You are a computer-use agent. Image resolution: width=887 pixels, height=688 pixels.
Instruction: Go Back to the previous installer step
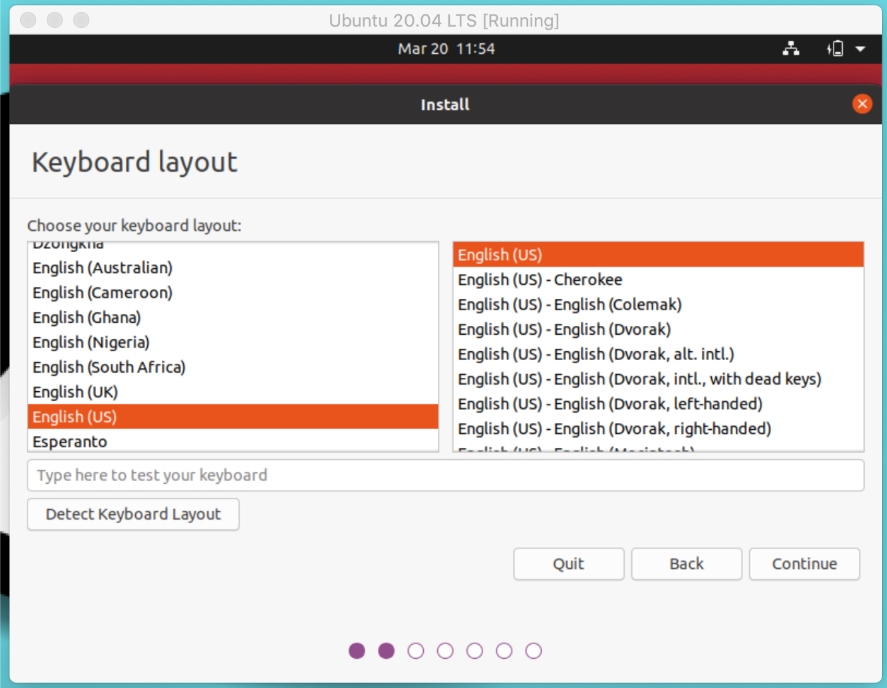pos(686,564)
